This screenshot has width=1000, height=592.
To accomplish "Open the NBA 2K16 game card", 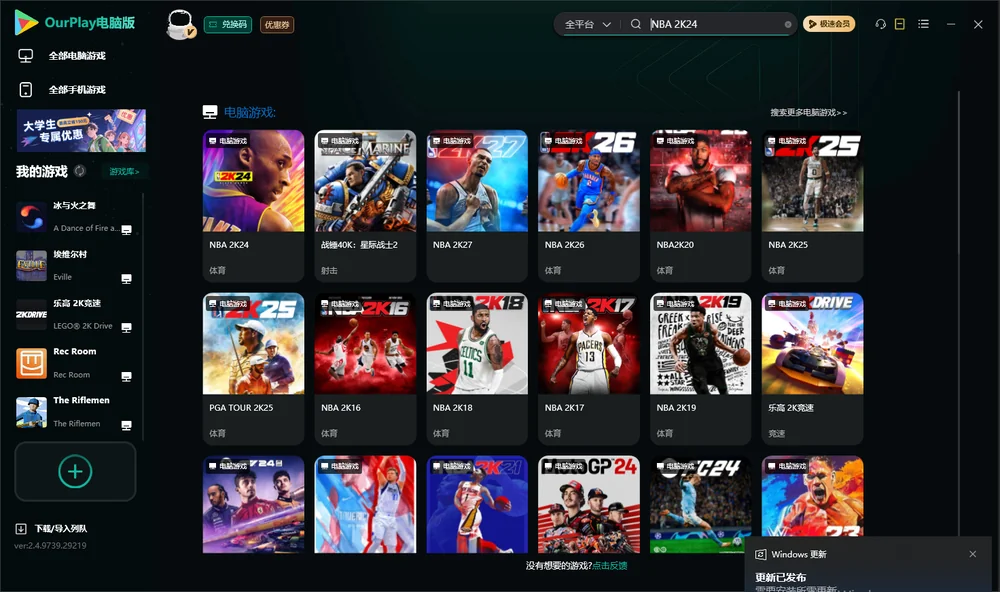I will point(365,369).
